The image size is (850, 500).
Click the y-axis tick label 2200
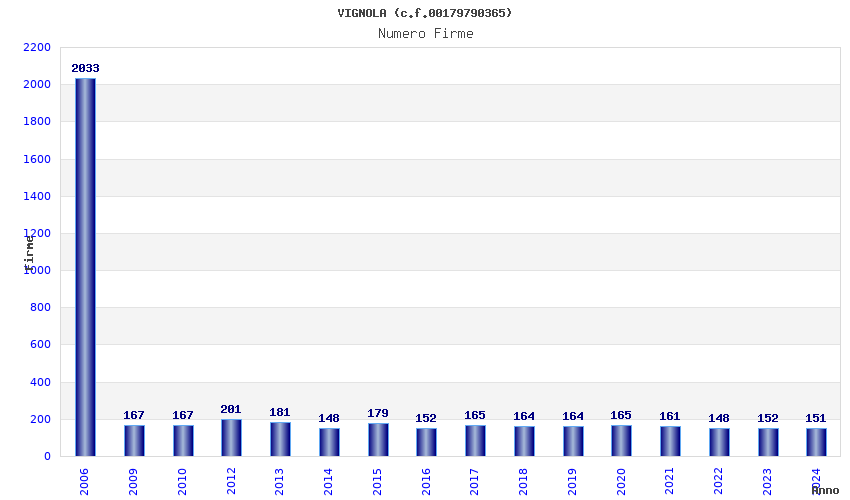click(37, 48)
